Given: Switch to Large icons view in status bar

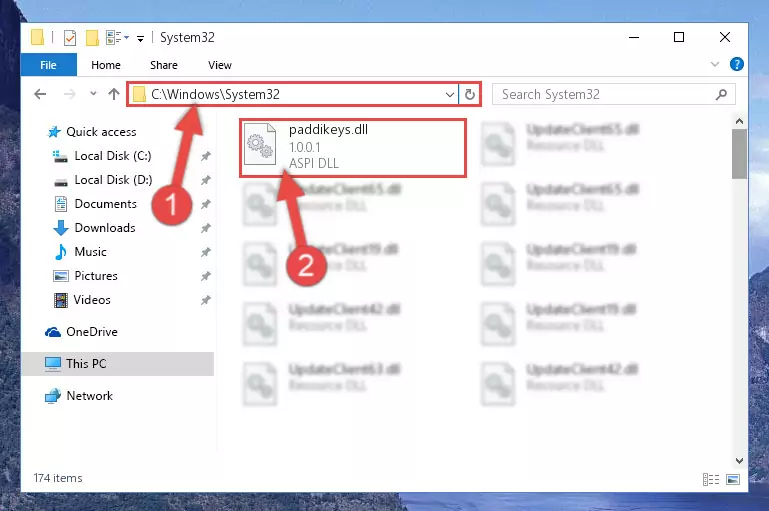Looking at the screenshot, I should pos(733,479).
